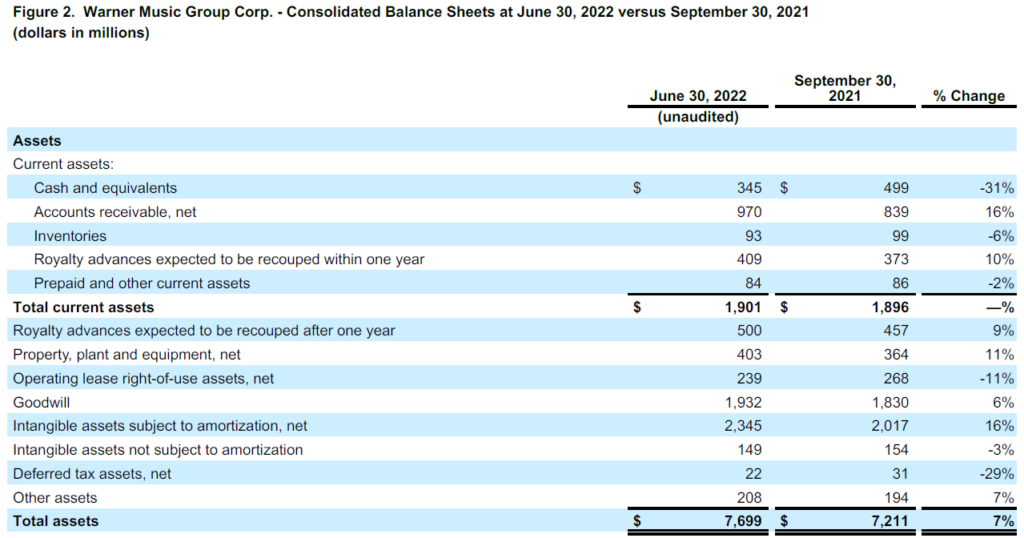Viewport: 1024px width, 538px height.
Task: Click the 'Current assets:' row label
Action: pos(63,164)
